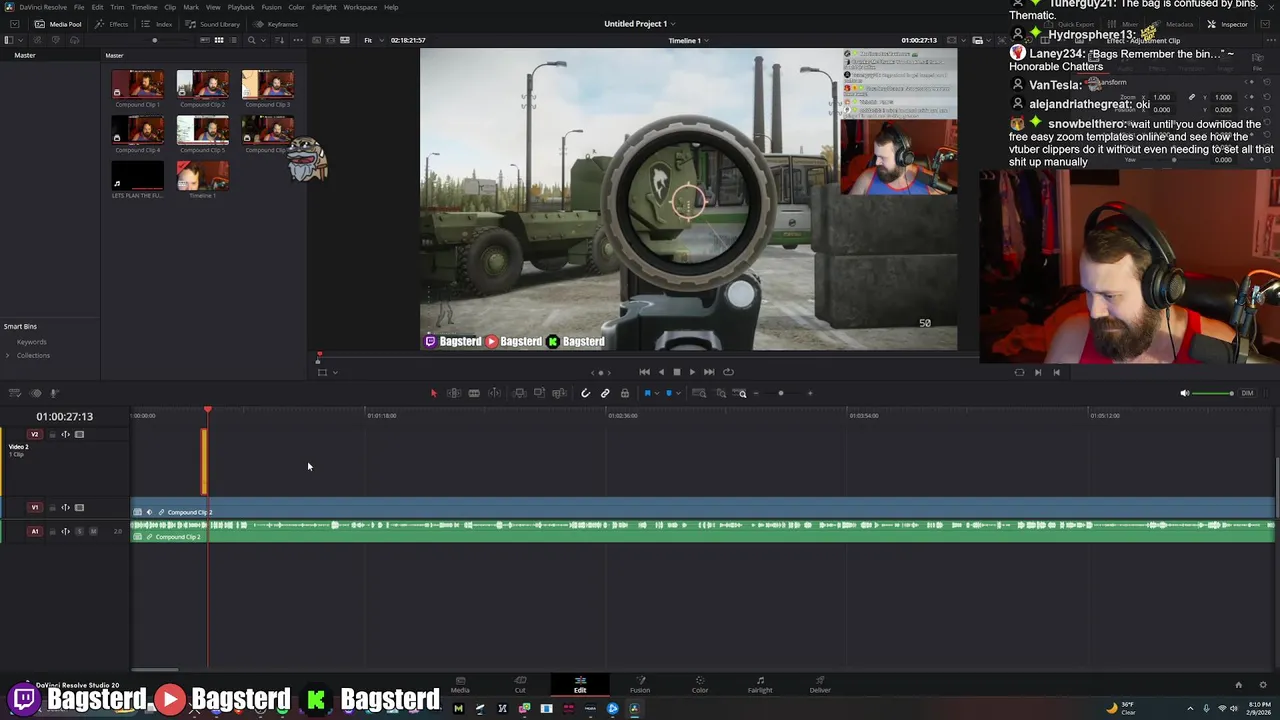
Task: Switch to the Cut page
Action: [x=520, y=684]
